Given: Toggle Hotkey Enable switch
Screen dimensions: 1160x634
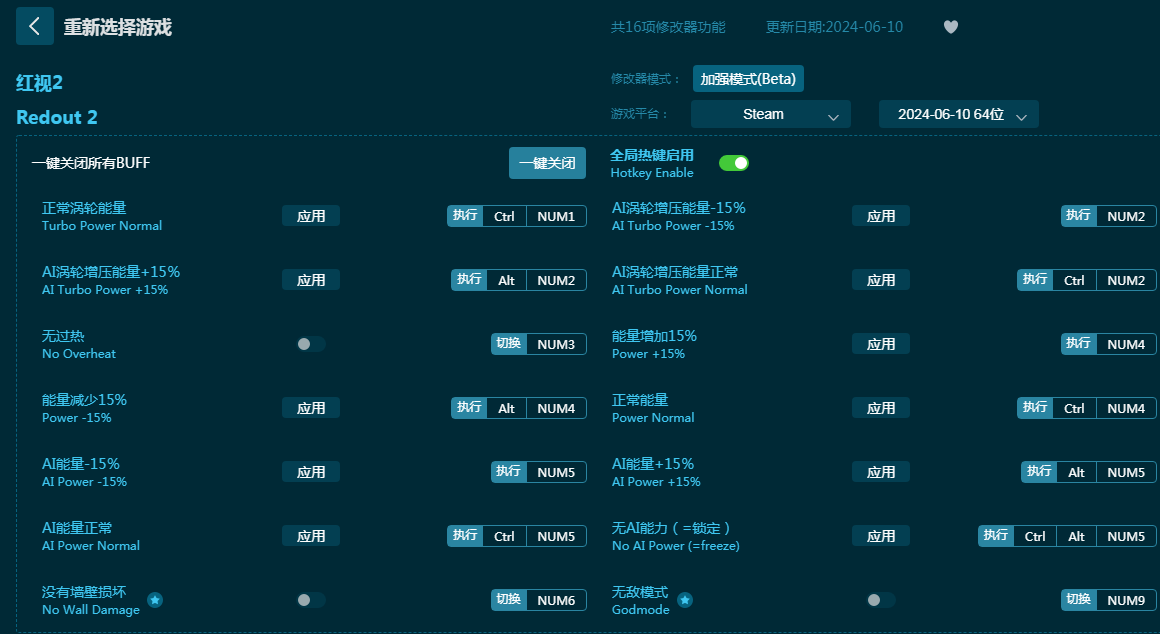Looking at the screenshot, I should tap(734, 163).
